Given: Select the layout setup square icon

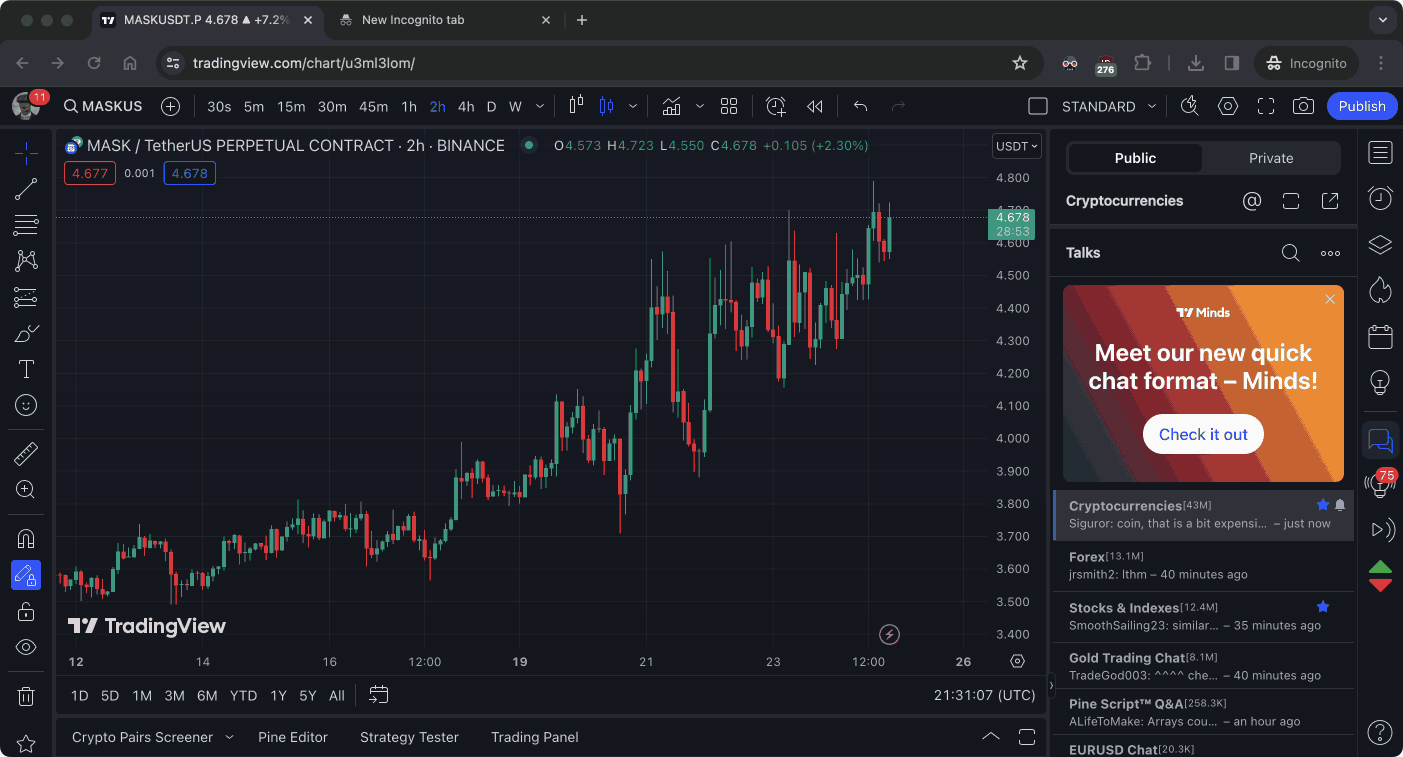Looking at the screenshot, I should (x=1038, y=106).
